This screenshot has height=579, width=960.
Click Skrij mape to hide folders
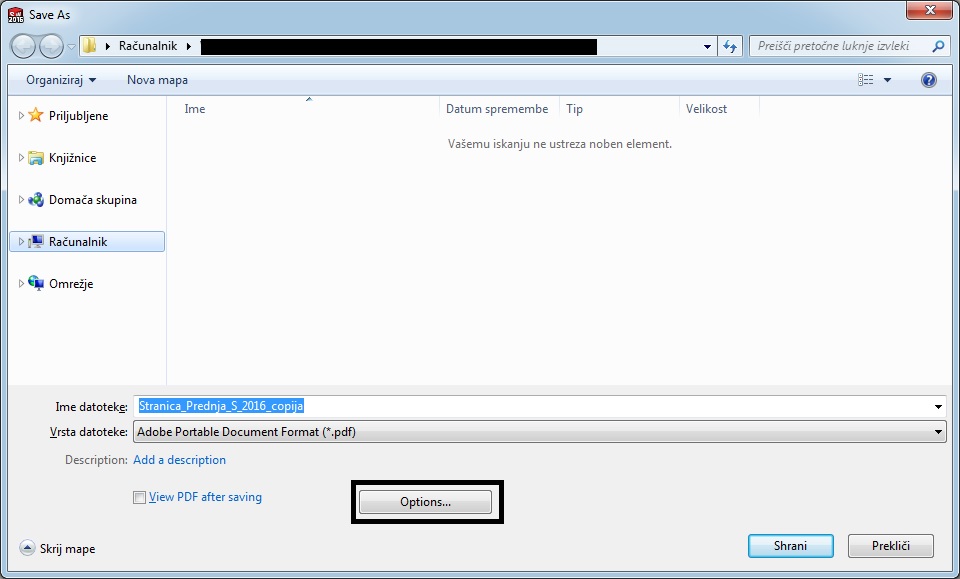(58, 549)
